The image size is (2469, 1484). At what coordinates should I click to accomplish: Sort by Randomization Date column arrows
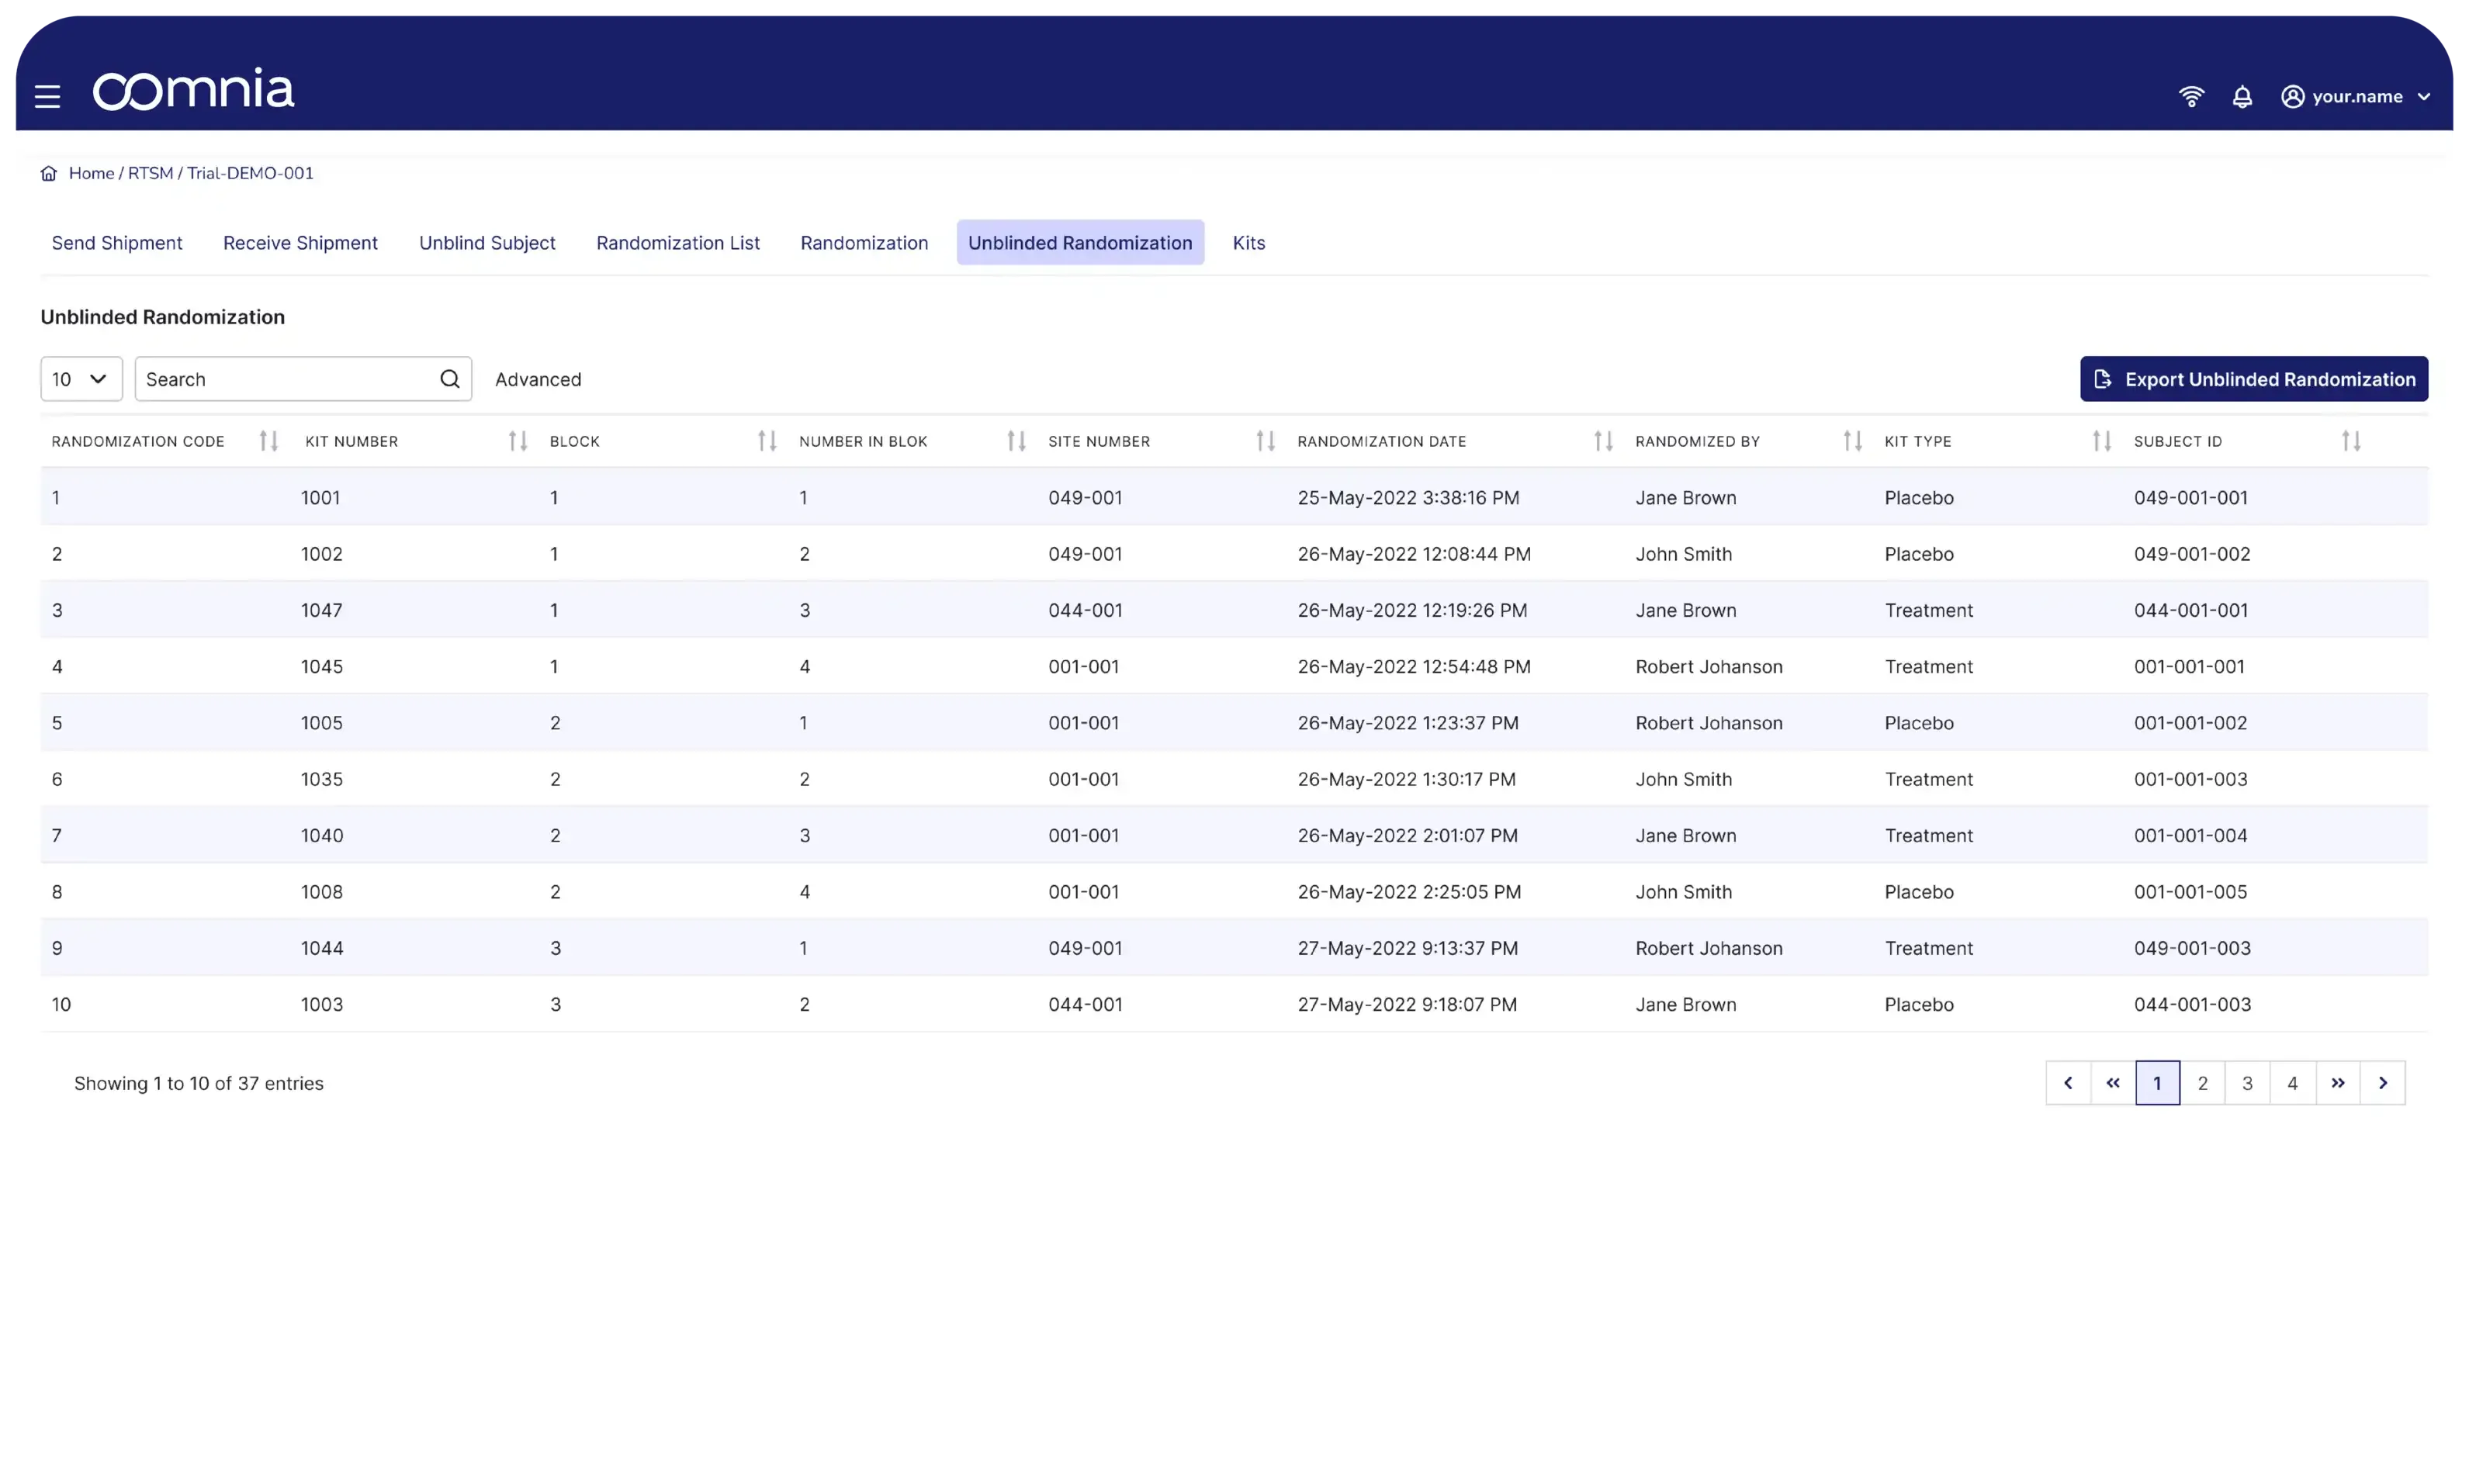coord(1603,441)
